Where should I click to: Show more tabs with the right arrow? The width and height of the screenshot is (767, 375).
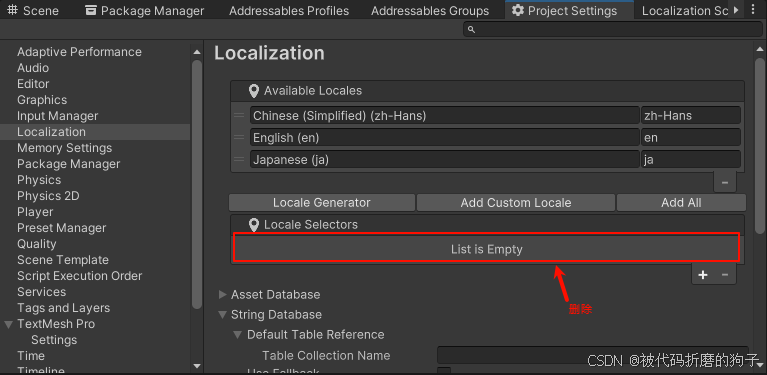click(736, 10)
